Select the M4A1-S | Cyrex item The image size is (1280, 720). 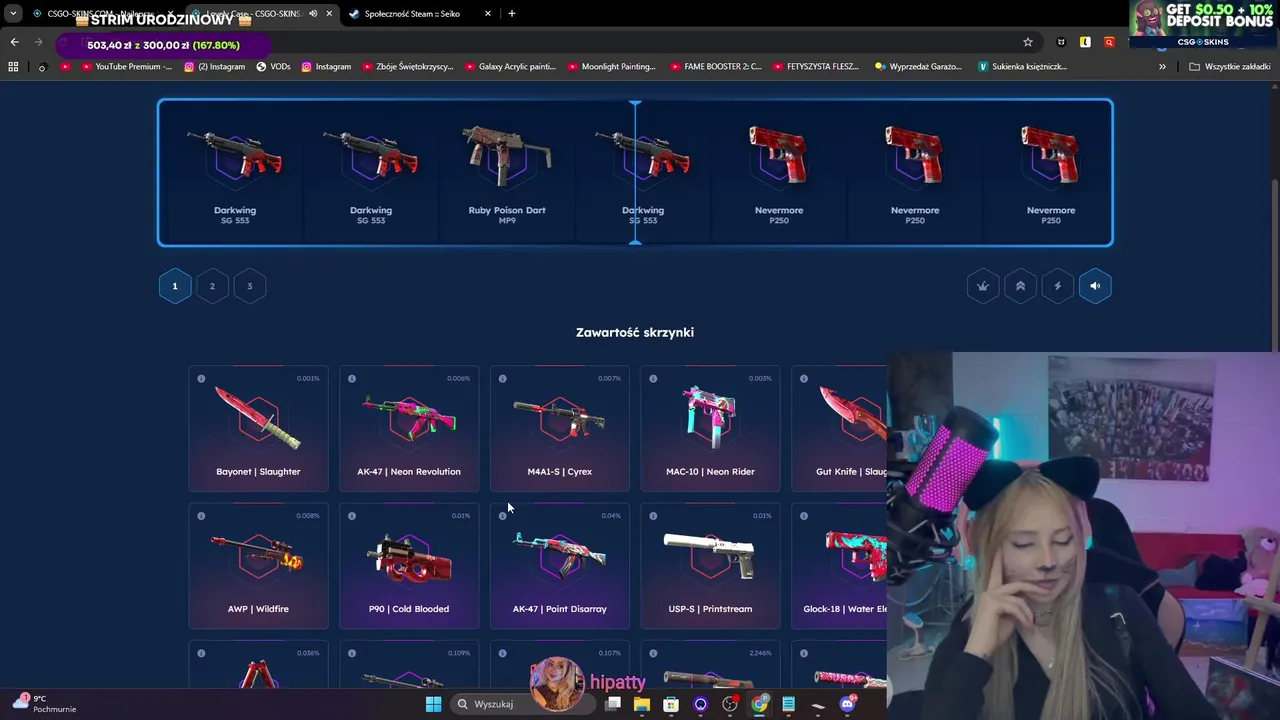[560, 429]
